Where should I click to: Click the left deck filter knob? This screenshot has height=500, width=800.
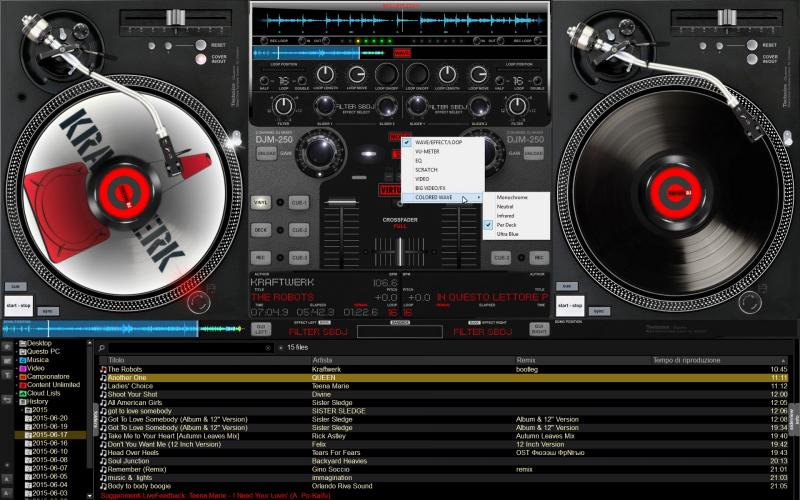[x=283, y=106]
